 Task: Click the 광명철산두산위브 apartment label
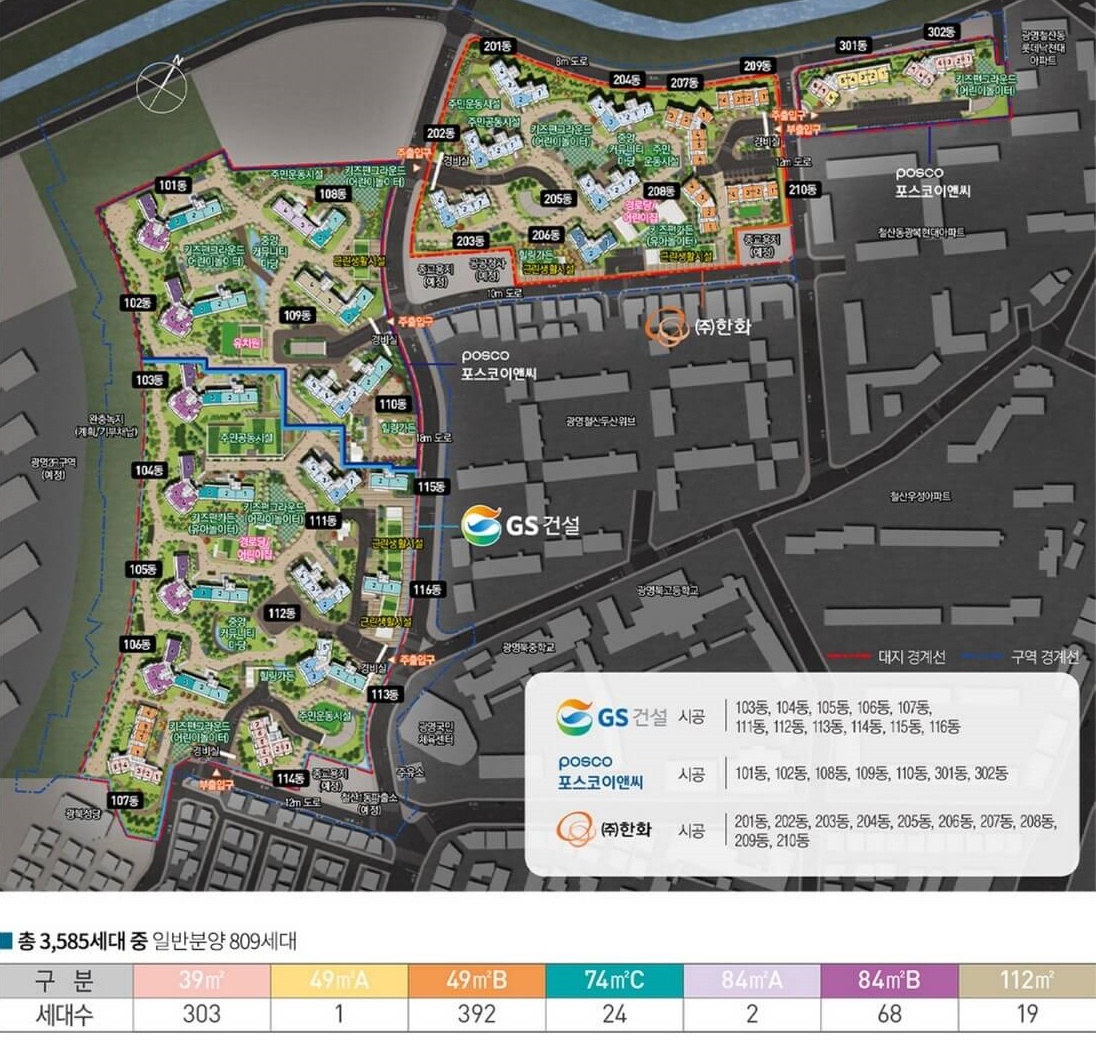(x=600, y=421)
